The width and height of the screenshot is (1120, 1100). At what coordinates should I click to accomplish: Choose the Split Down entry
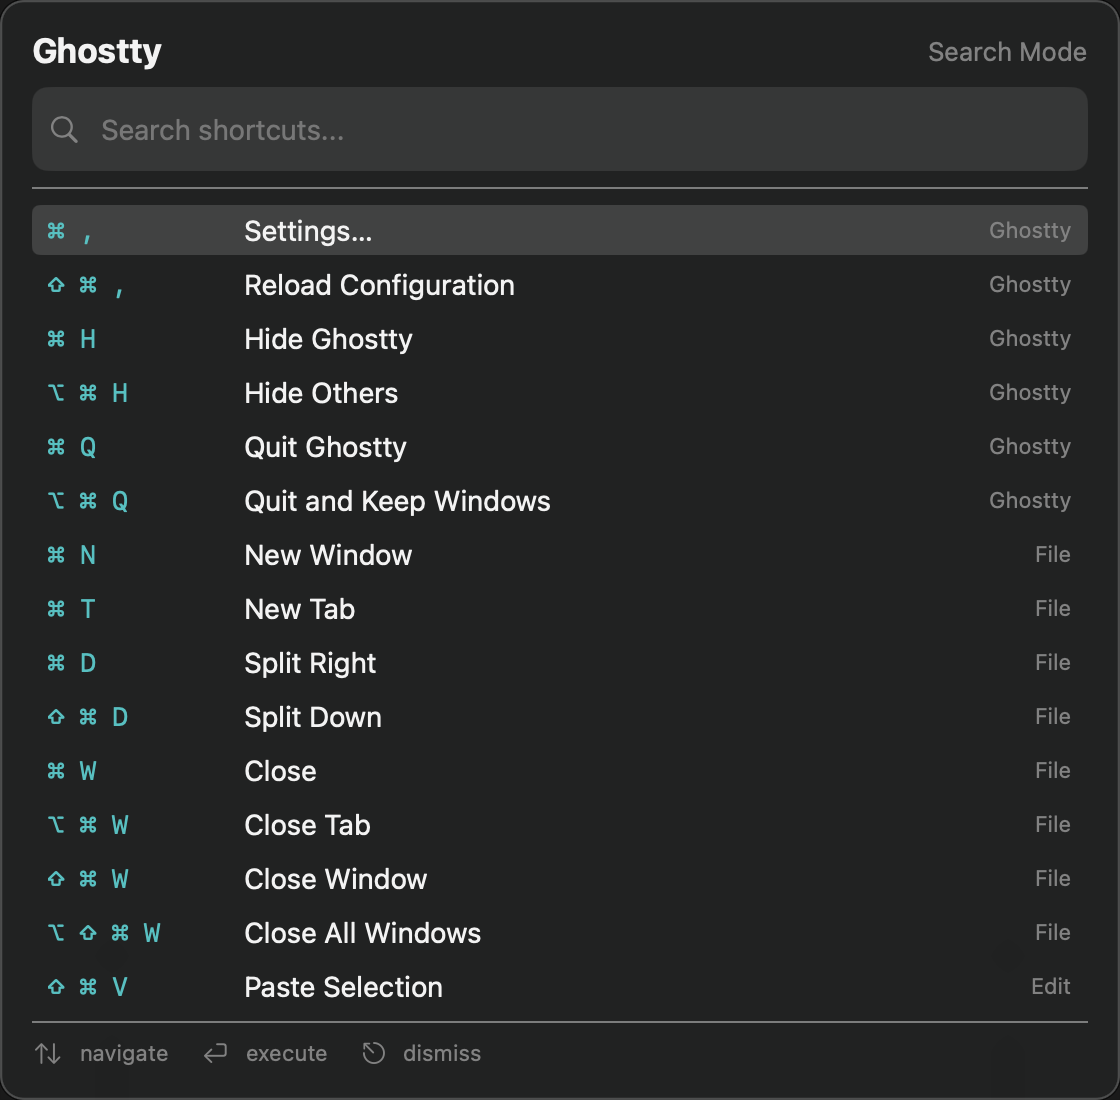(x=559, y=716)
